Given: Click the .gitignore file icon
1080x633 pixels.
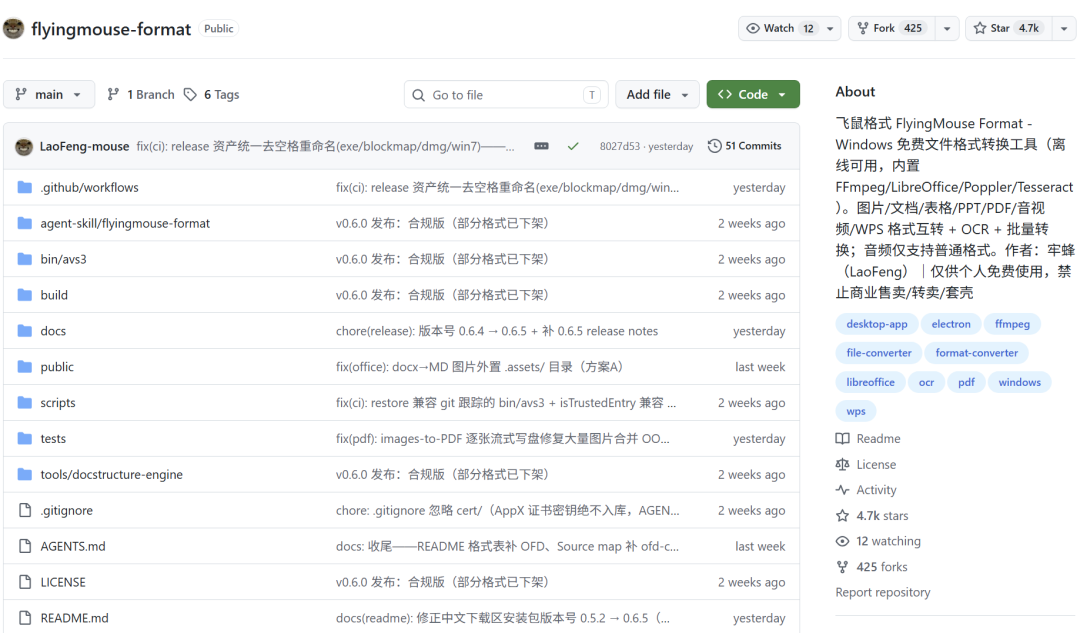Looking at the screenshot, I should coord(25,510).
